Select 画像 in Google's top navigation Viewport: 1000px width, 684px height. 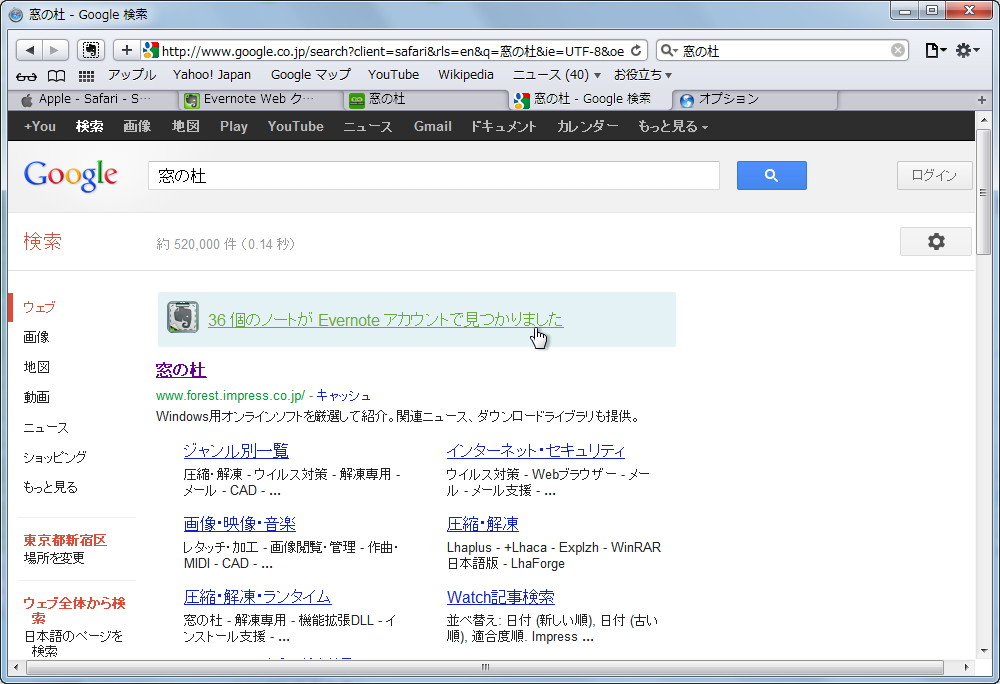coord(137,126)
